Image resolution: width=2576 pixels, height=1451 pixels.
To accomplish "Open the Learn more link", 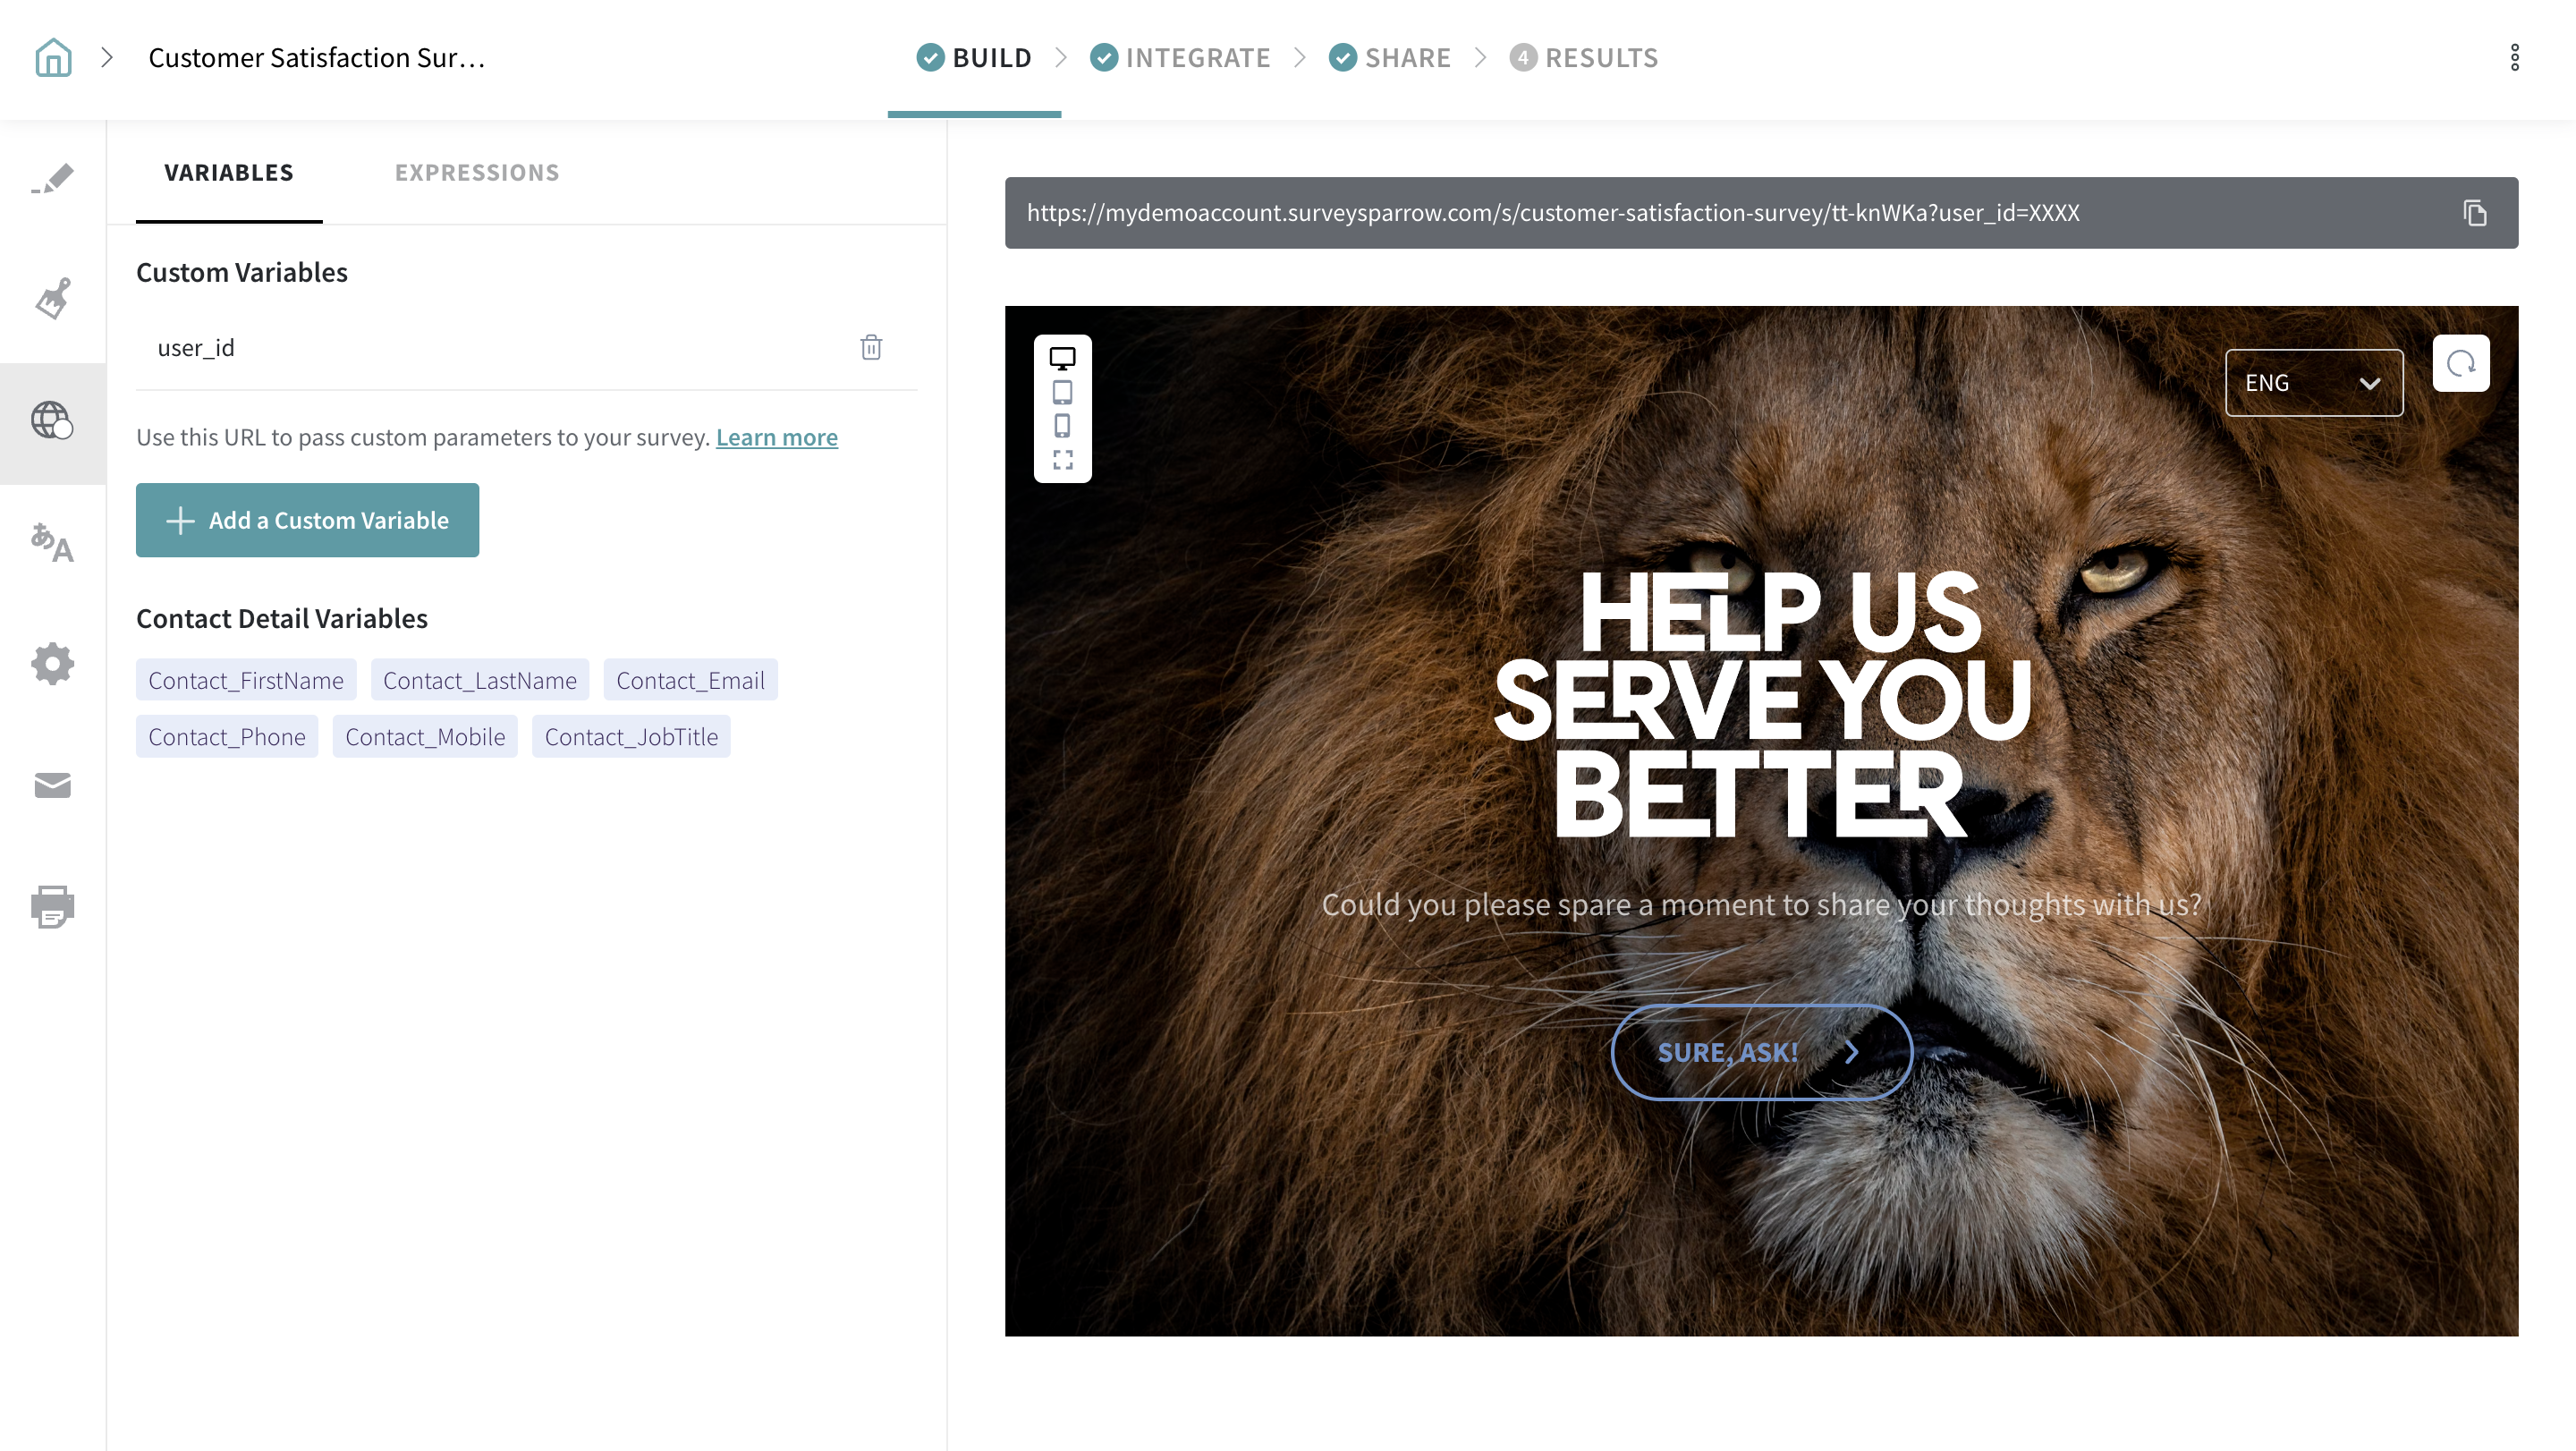I will coord(777,437).
